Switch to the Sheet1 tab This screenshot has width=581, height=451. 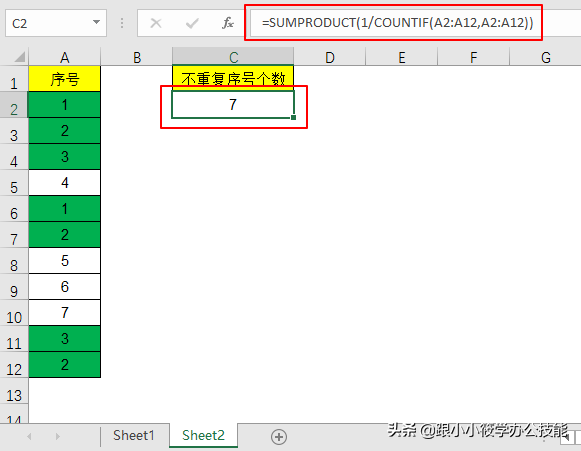pos(134,435)
